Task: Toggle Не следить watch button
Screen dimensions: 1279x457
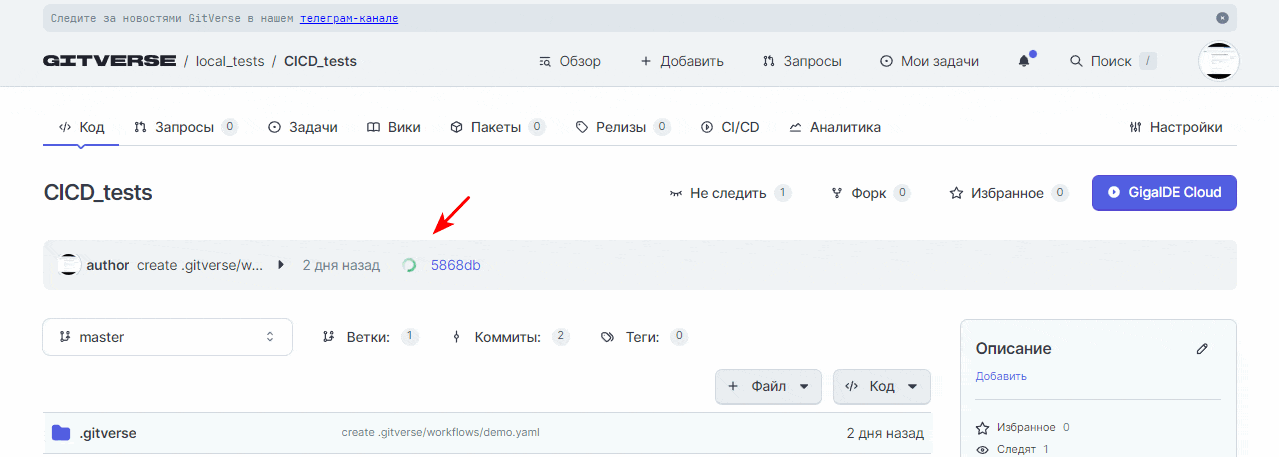Action: [x=729, y=193]
